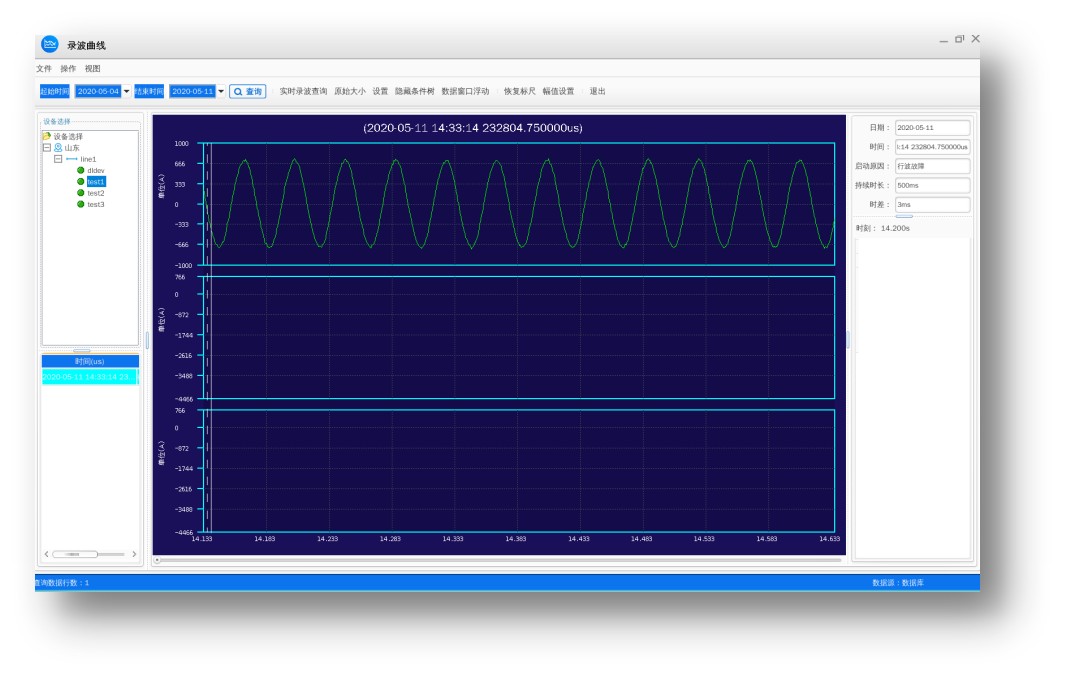This screenshot has width=1065, height=676.
Task: Click the line1 line icon
Action: tap(71, 159)
